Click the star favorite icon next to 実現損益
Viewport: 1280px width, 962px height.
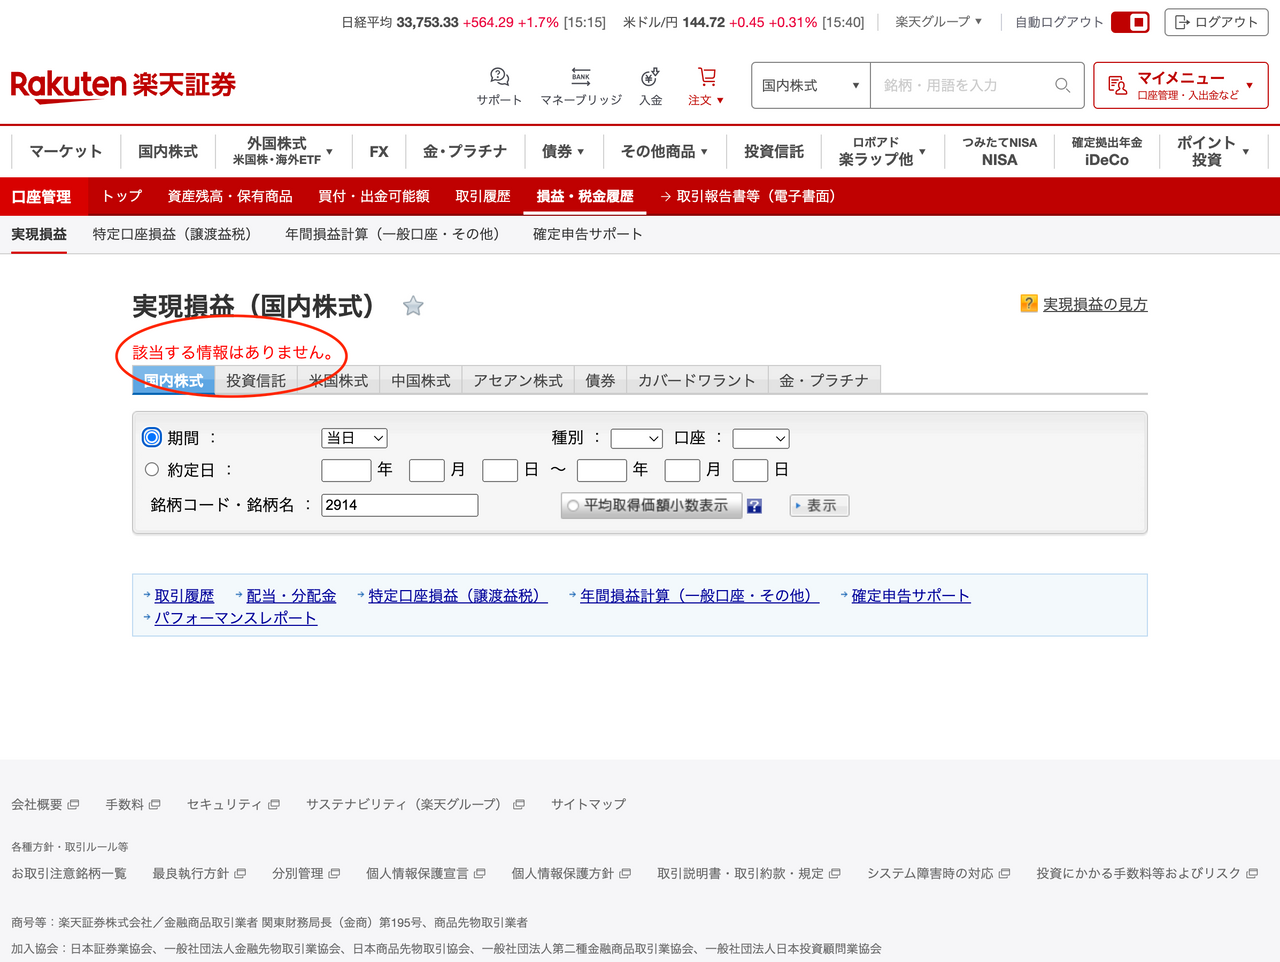[x=413, y=306]
